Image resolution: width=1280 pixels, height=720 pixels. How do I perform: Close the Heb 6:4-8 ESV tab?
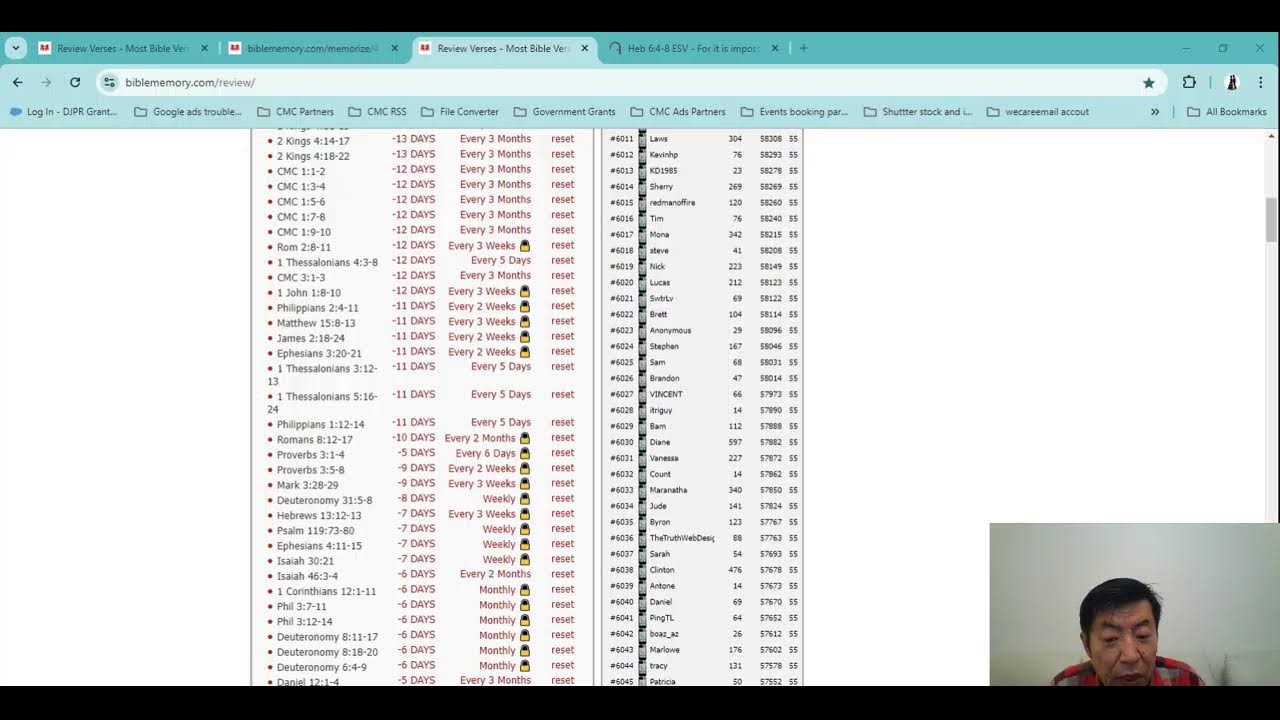click(775, 48)
